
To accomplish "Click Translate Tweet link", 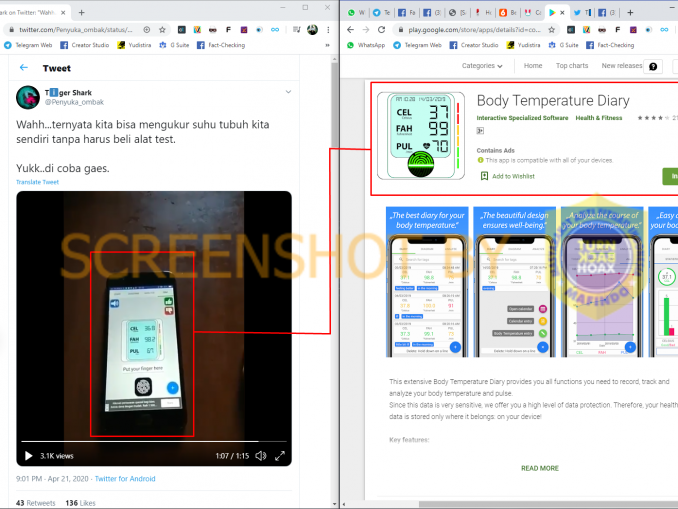I will (37, 182).
